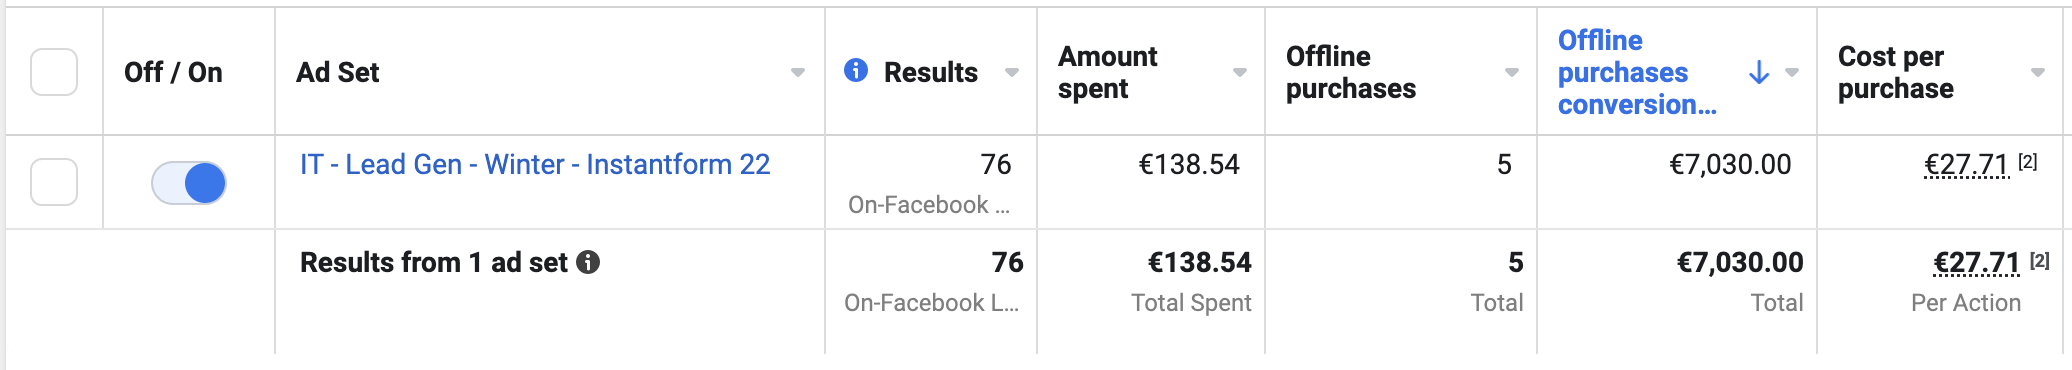2072x370 pixels.
Task: Open the Ad Set column dropdown arrow
Action: [798, 72]
